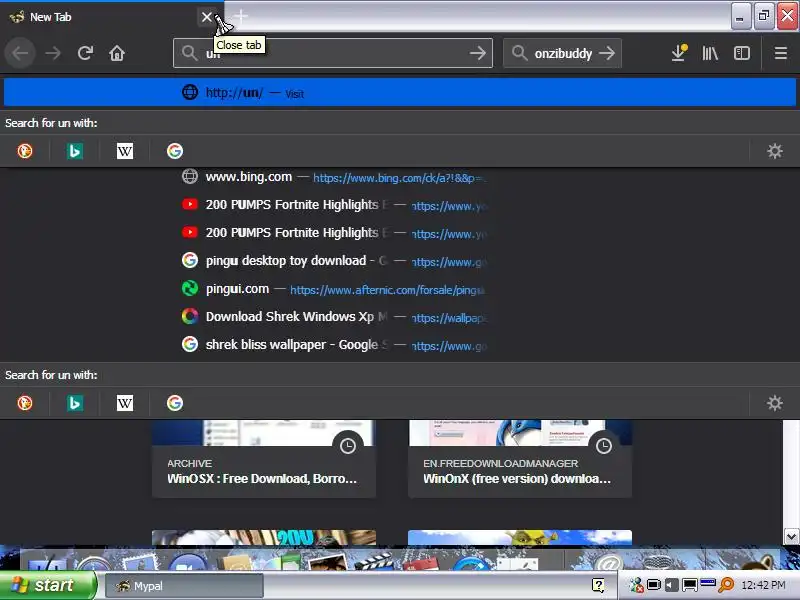Open the Downloads panel
Viewport: 800px width, 600px height.
pos(679,53)
